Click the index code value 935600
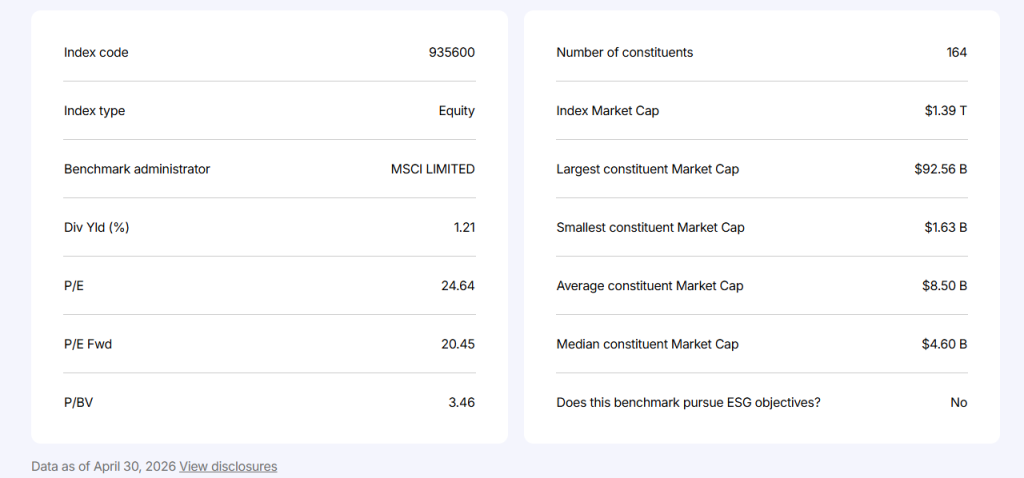The height and width of the screenshot is (478, 1024). [x=452, y=52]
